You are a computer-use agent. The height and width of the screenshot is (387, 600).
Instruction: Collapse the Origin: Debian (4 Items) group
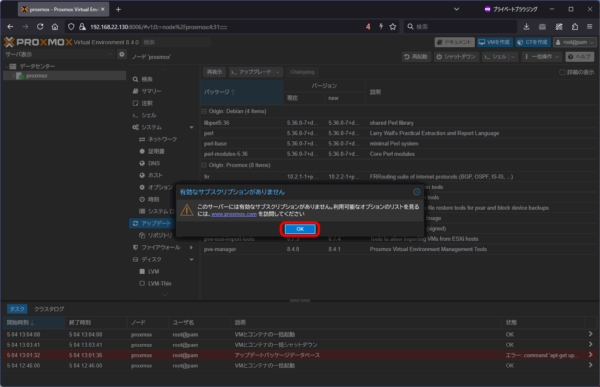click(x=204, y=111)
